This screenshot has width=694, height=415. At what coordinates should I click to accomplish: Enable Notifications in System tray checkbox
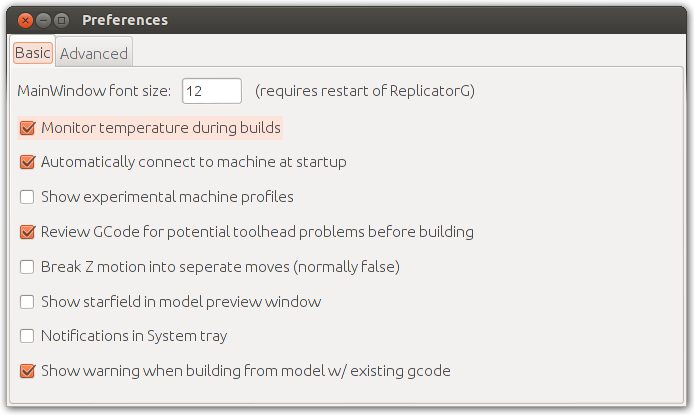point(27,336)
